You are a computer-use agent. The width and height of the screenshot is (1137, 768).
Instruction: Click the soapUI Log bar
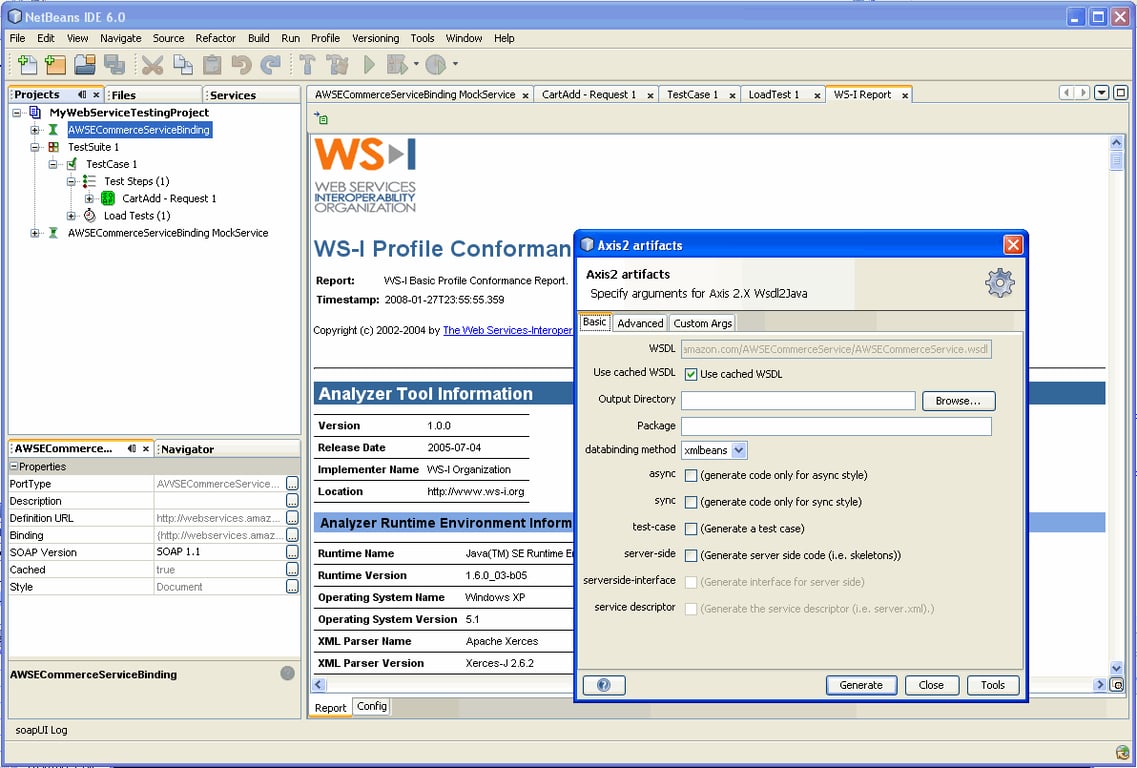tap(41, 730)
